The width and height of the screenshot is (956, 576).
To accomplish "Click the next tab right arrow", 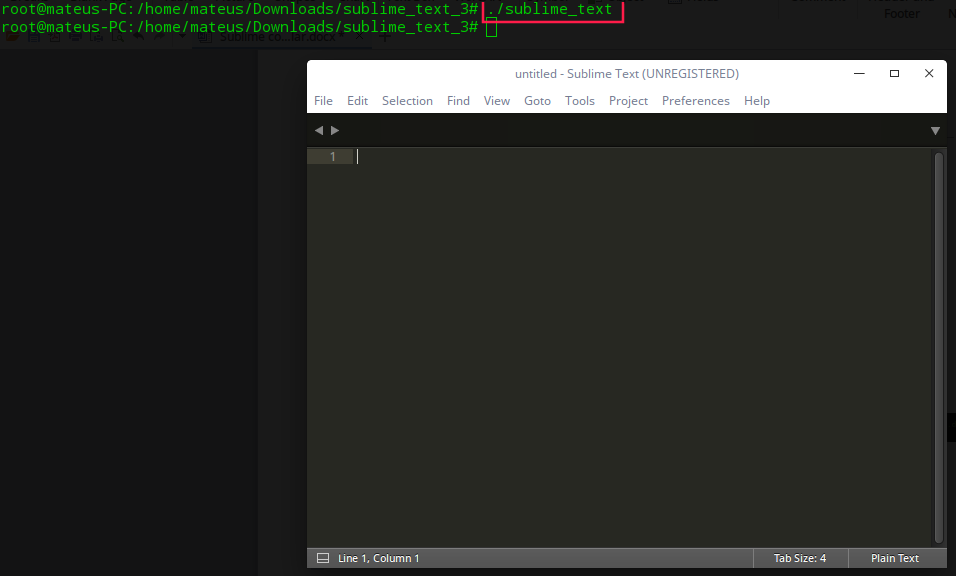I will 335,130.
